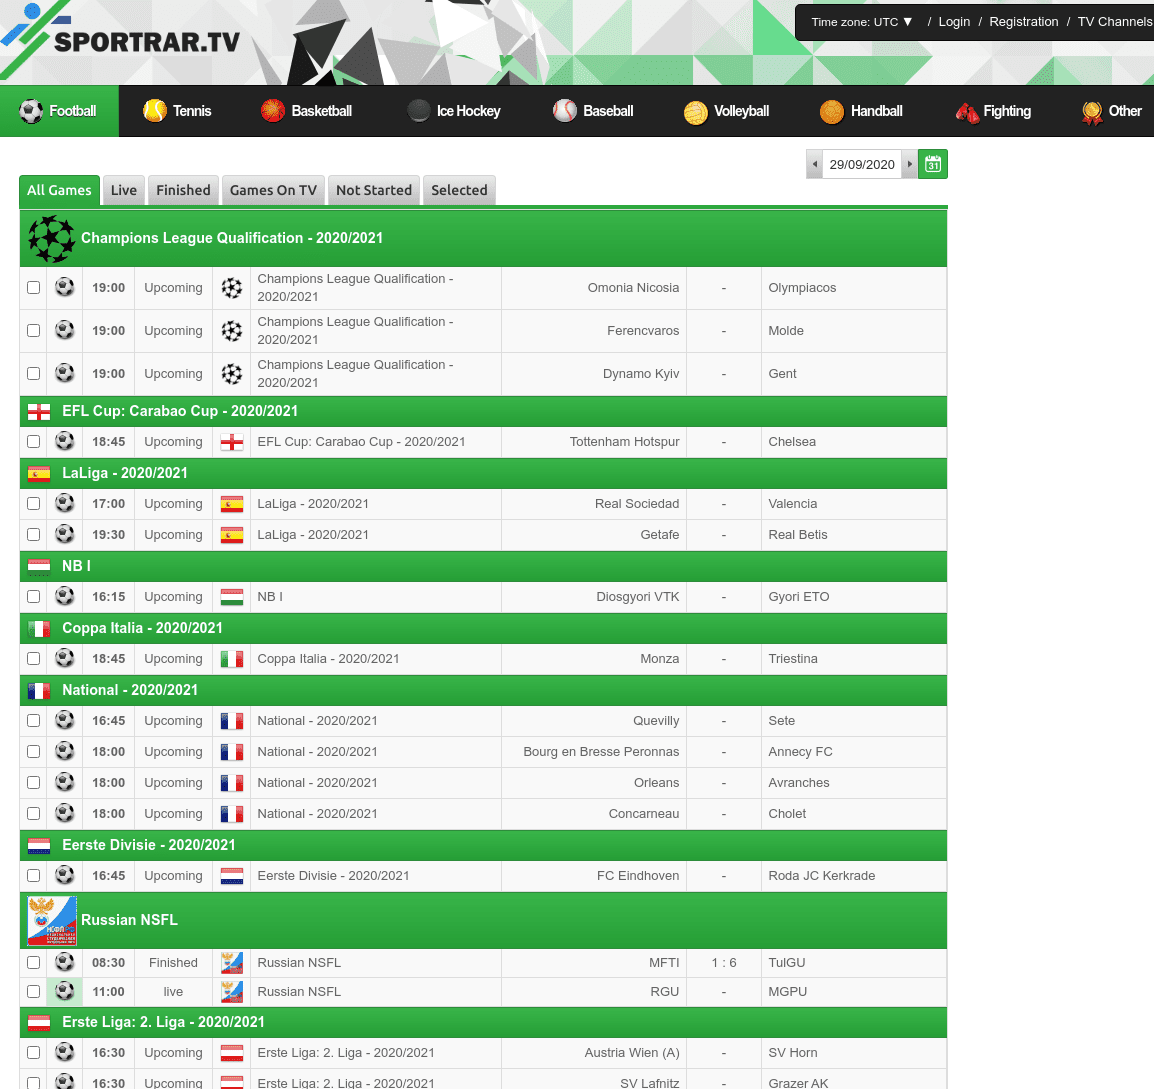
Task: Click the Austria flag in Erste Liga header
Action: click(x=39, y=1023)
